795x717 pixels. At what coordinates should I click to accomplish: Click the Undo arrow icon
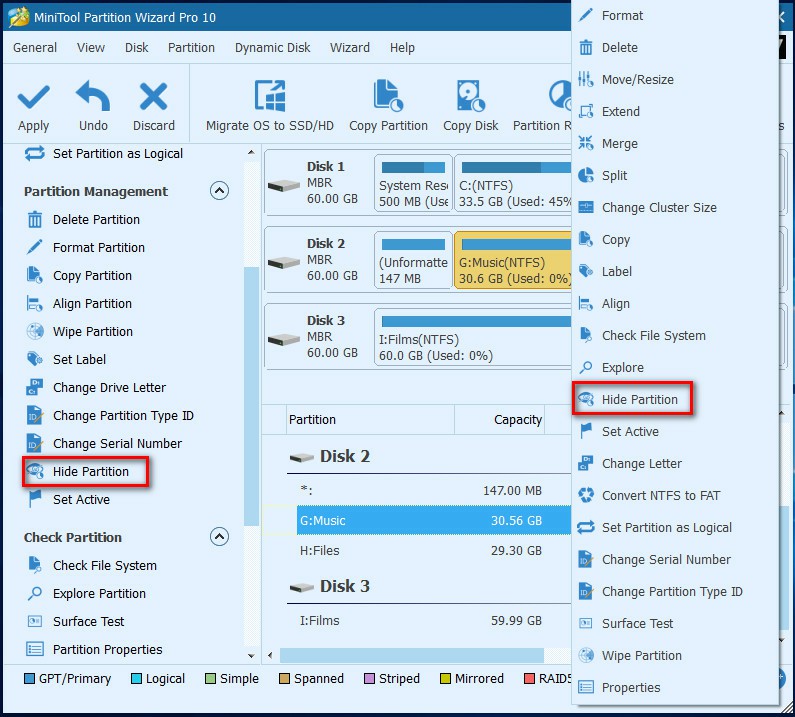[93, 98]
